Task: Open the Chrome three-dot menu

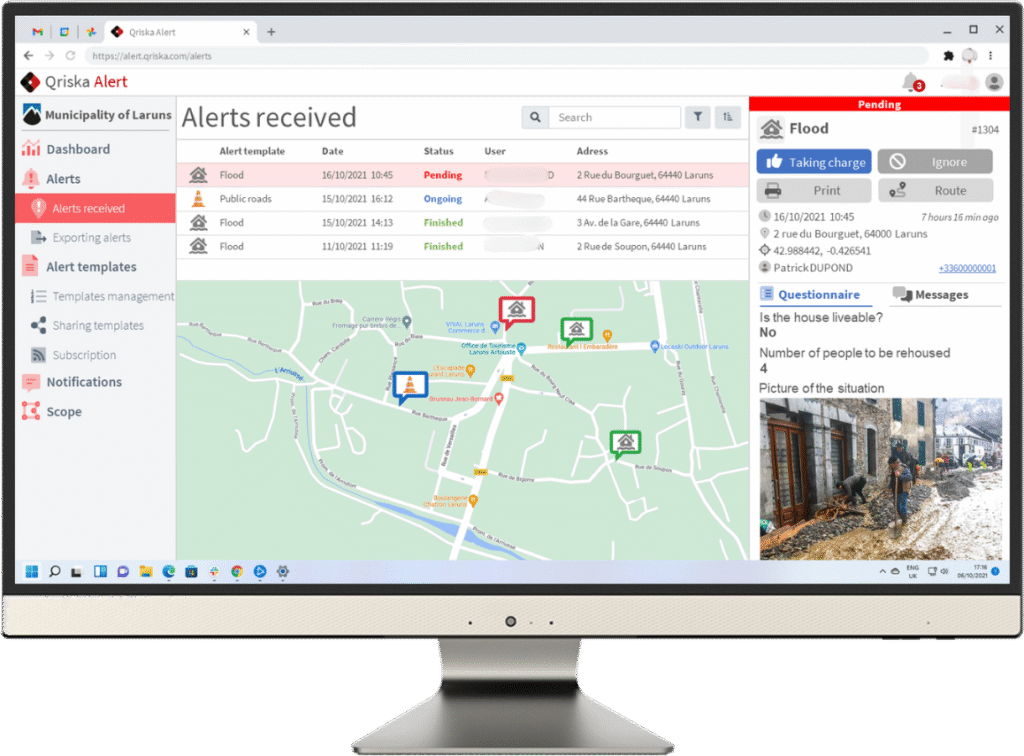Action: tap(991, 56)
